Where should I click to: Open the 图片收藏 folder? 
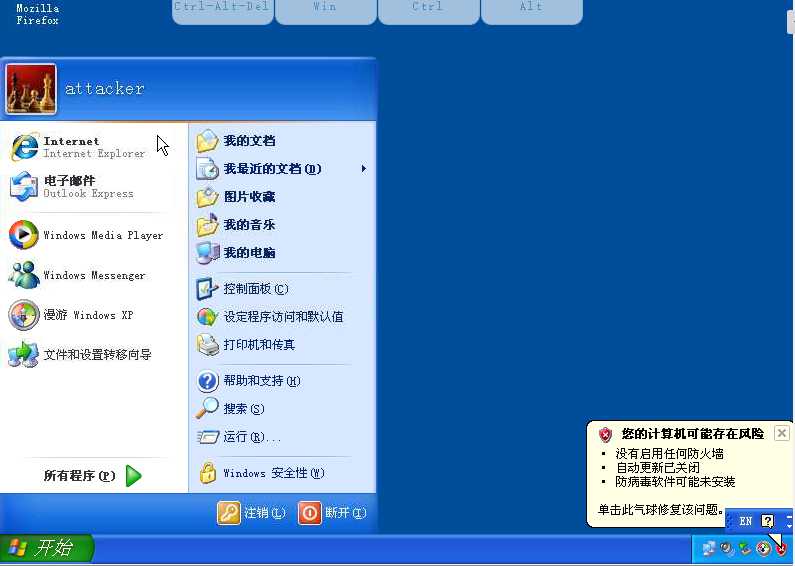pos(282,196)
